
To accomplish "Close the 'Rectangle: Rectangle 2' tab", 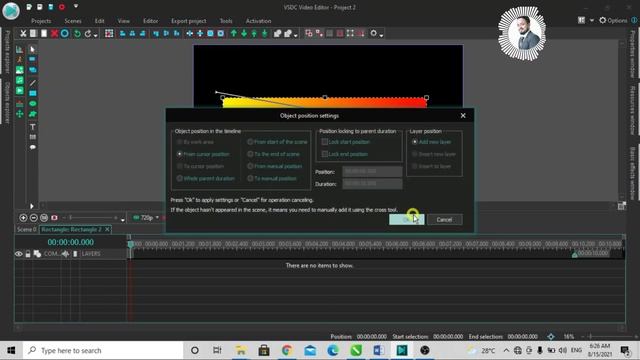I will point(107,229).
